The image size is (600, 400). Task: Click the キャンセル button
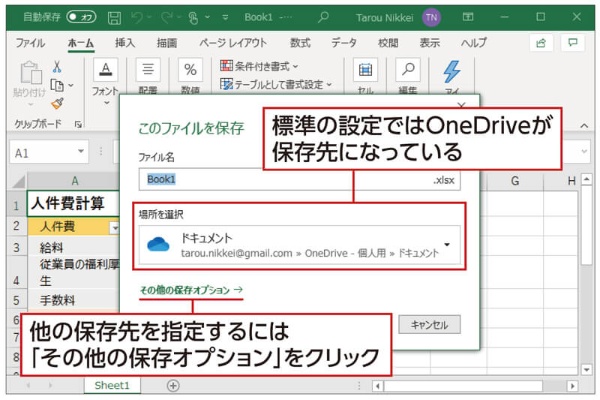coord(429,325)
